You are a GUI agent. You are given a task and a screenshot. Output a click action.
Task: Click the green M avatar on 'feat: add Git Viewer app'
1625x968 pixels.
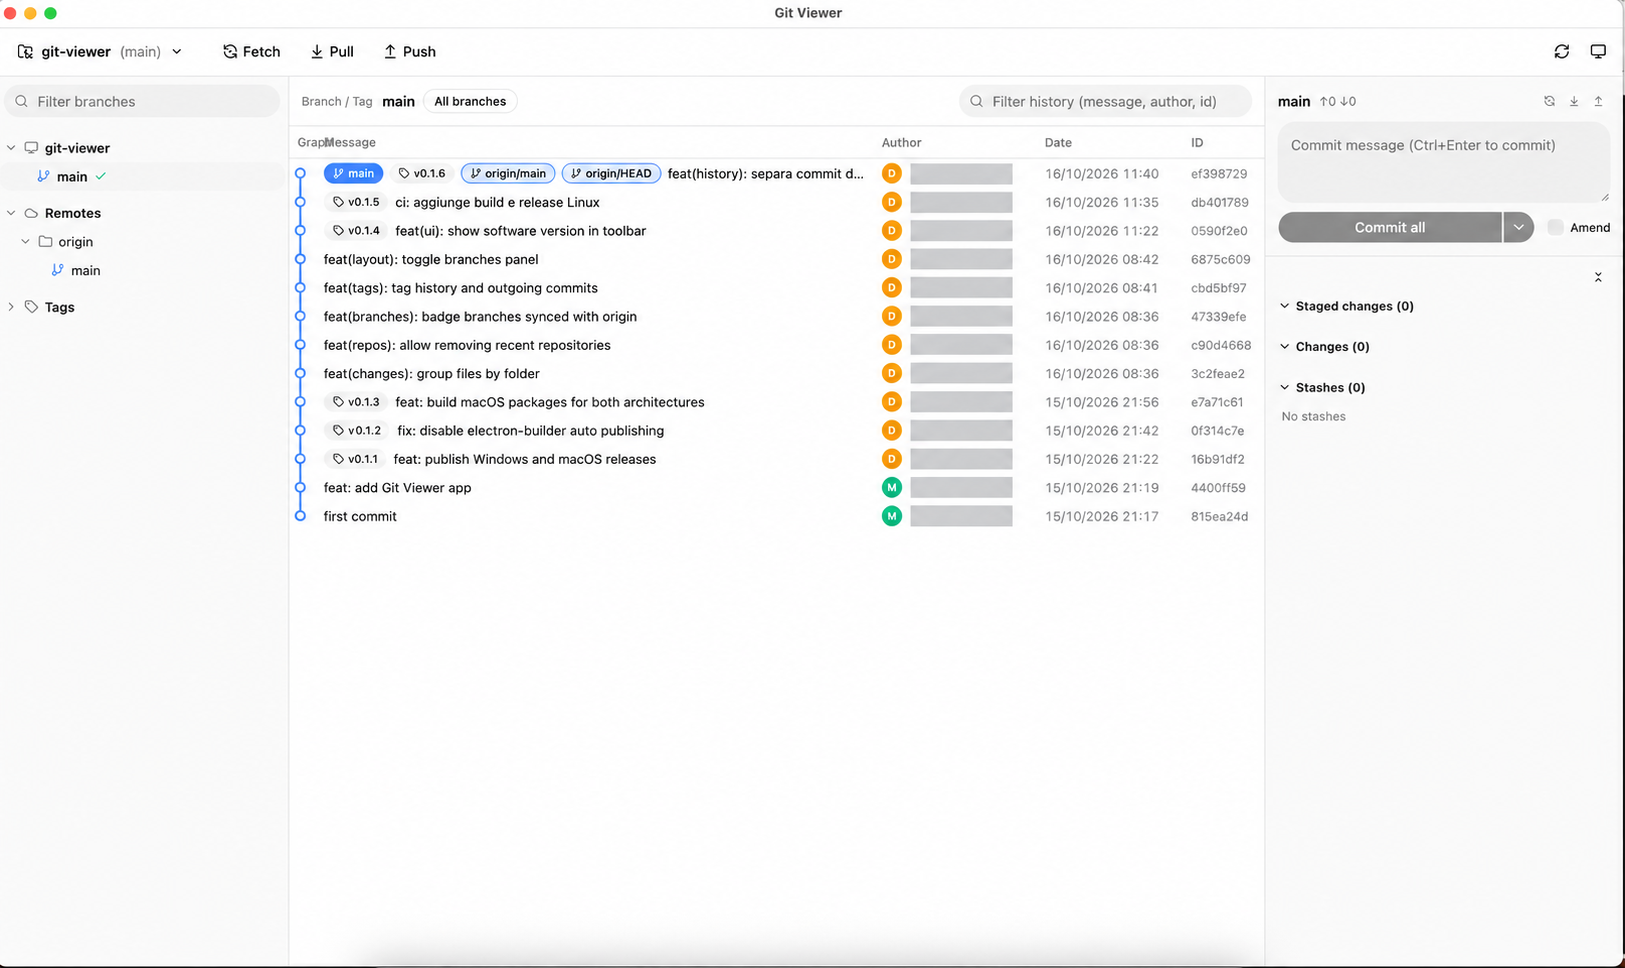coord(892,487)
